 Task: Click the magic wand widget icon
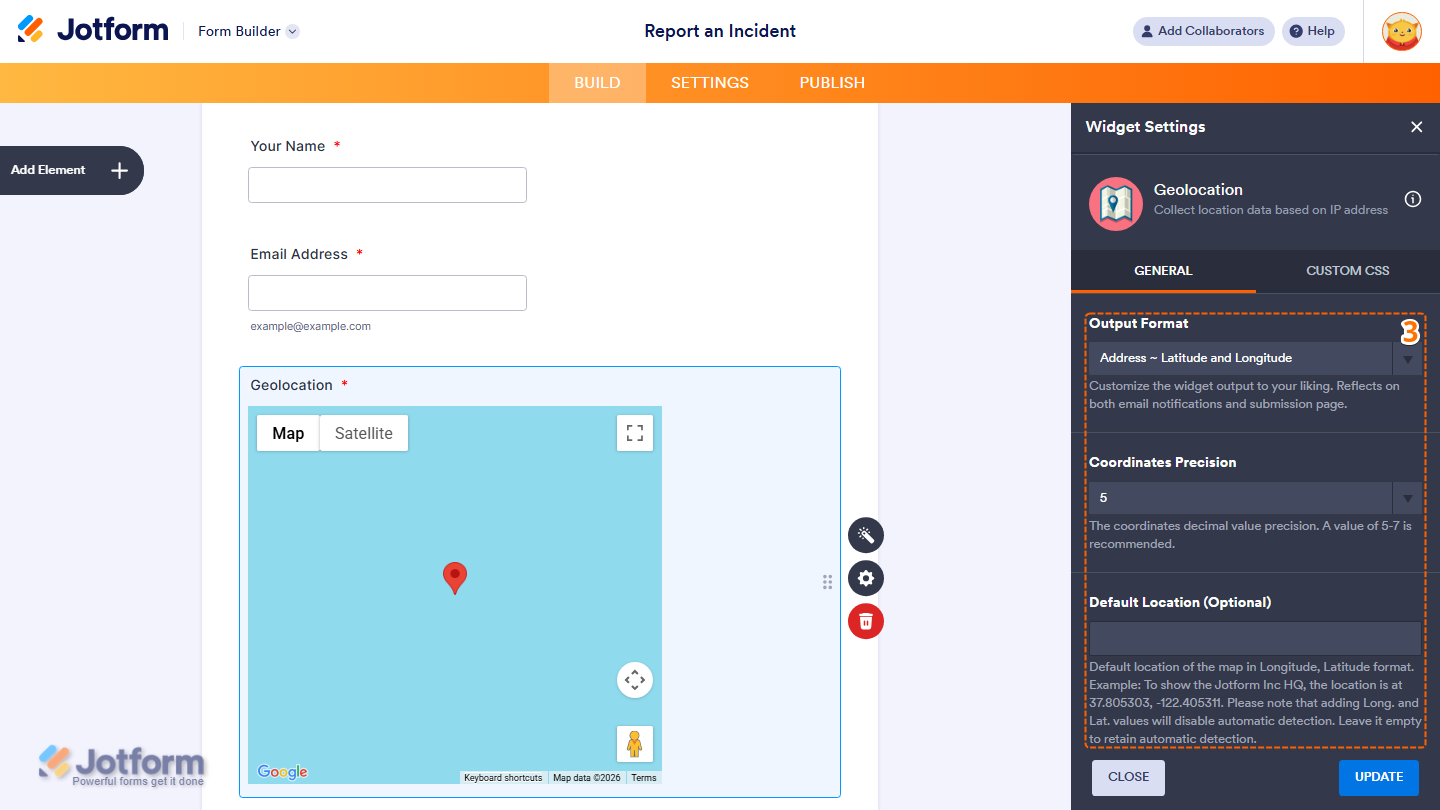(x=866, y=535)
